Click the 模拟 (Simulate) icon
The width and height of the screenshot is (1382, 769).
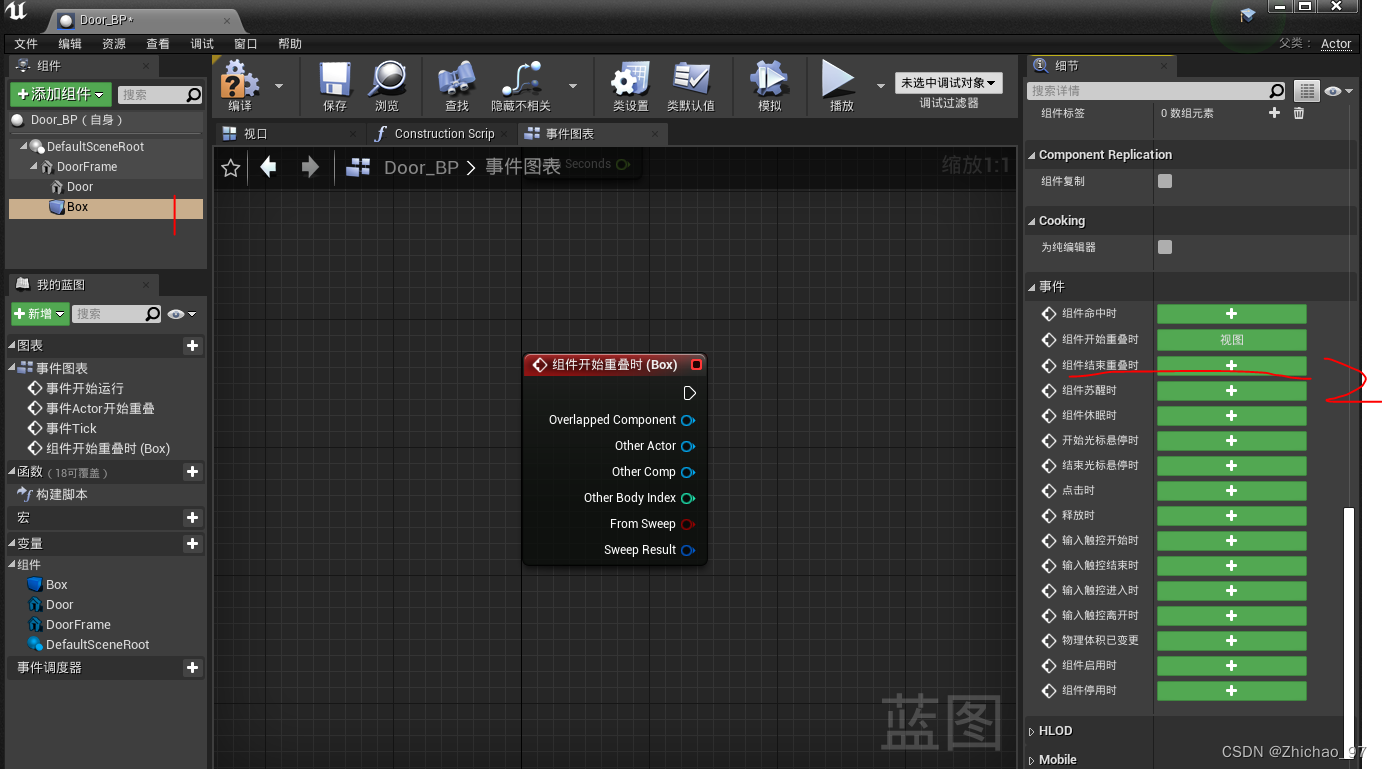coord(769,80)
